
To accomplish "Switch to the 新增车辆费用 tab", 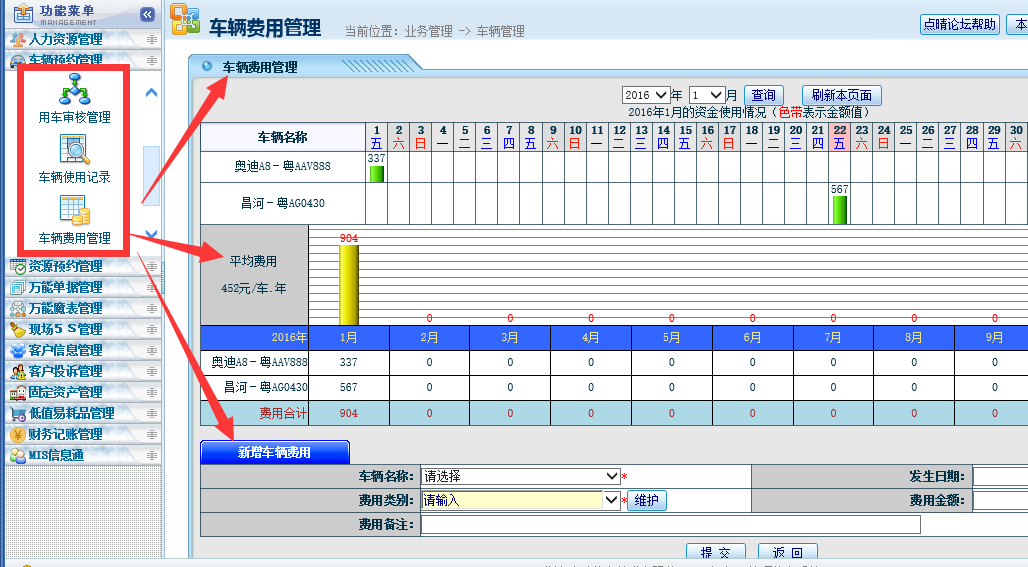I will coord(274,452).
